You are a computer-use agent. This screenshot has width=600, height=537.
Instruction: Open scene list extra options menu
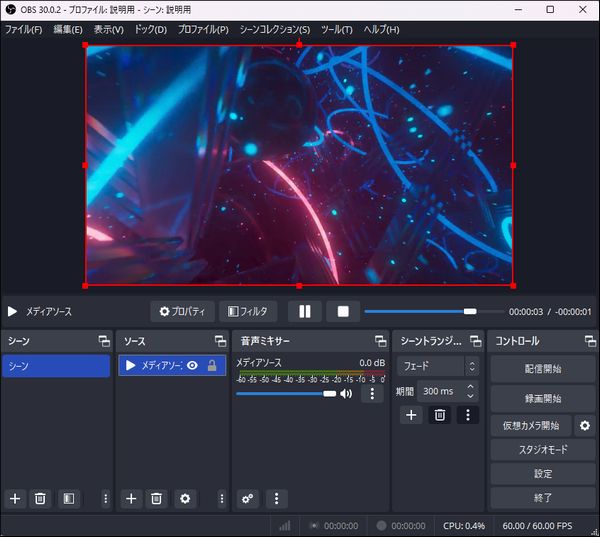pos(106,499)
